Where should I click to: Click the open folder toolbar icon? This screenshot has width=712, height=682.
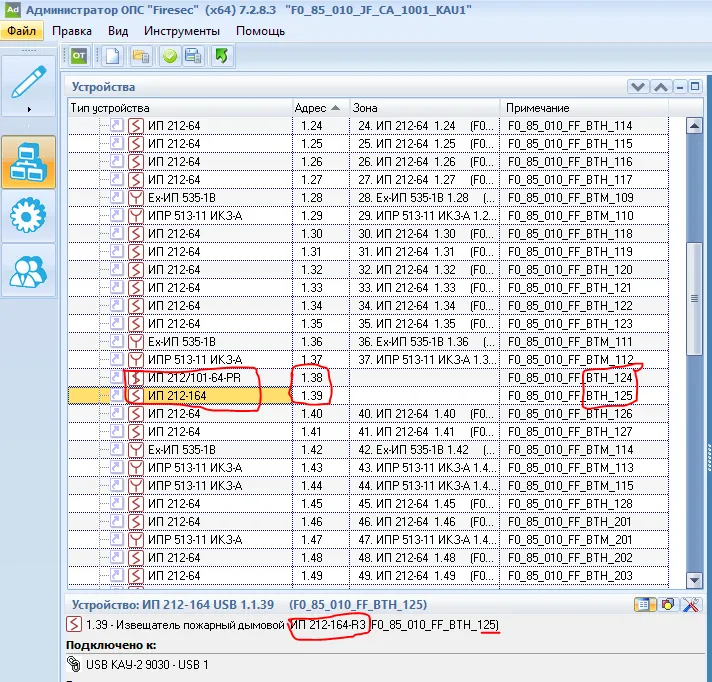(x=141, y=56)
